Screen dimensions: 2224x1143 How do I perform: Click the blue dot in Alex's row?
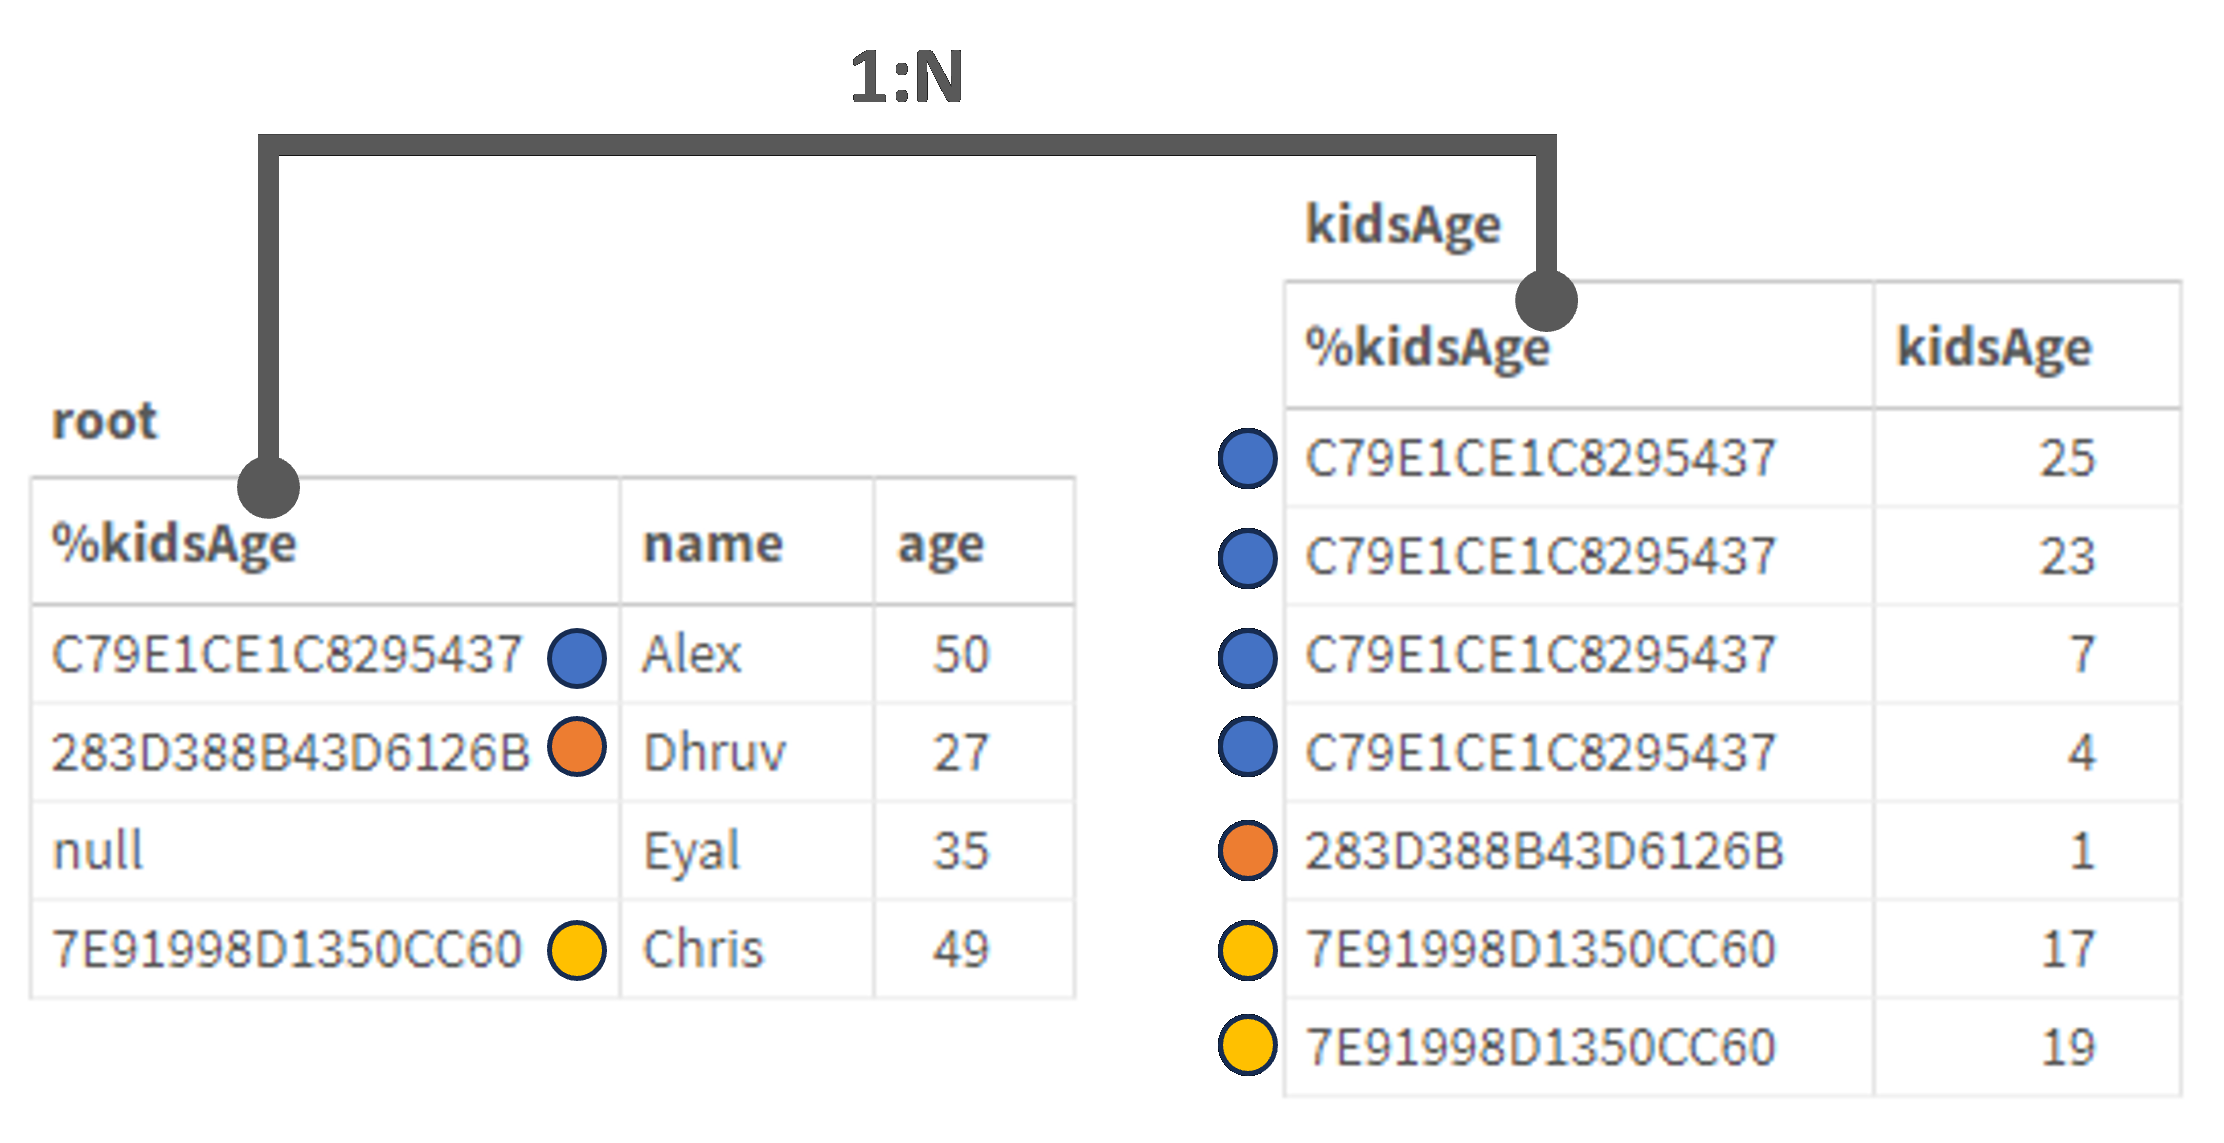tap(577, 658)
